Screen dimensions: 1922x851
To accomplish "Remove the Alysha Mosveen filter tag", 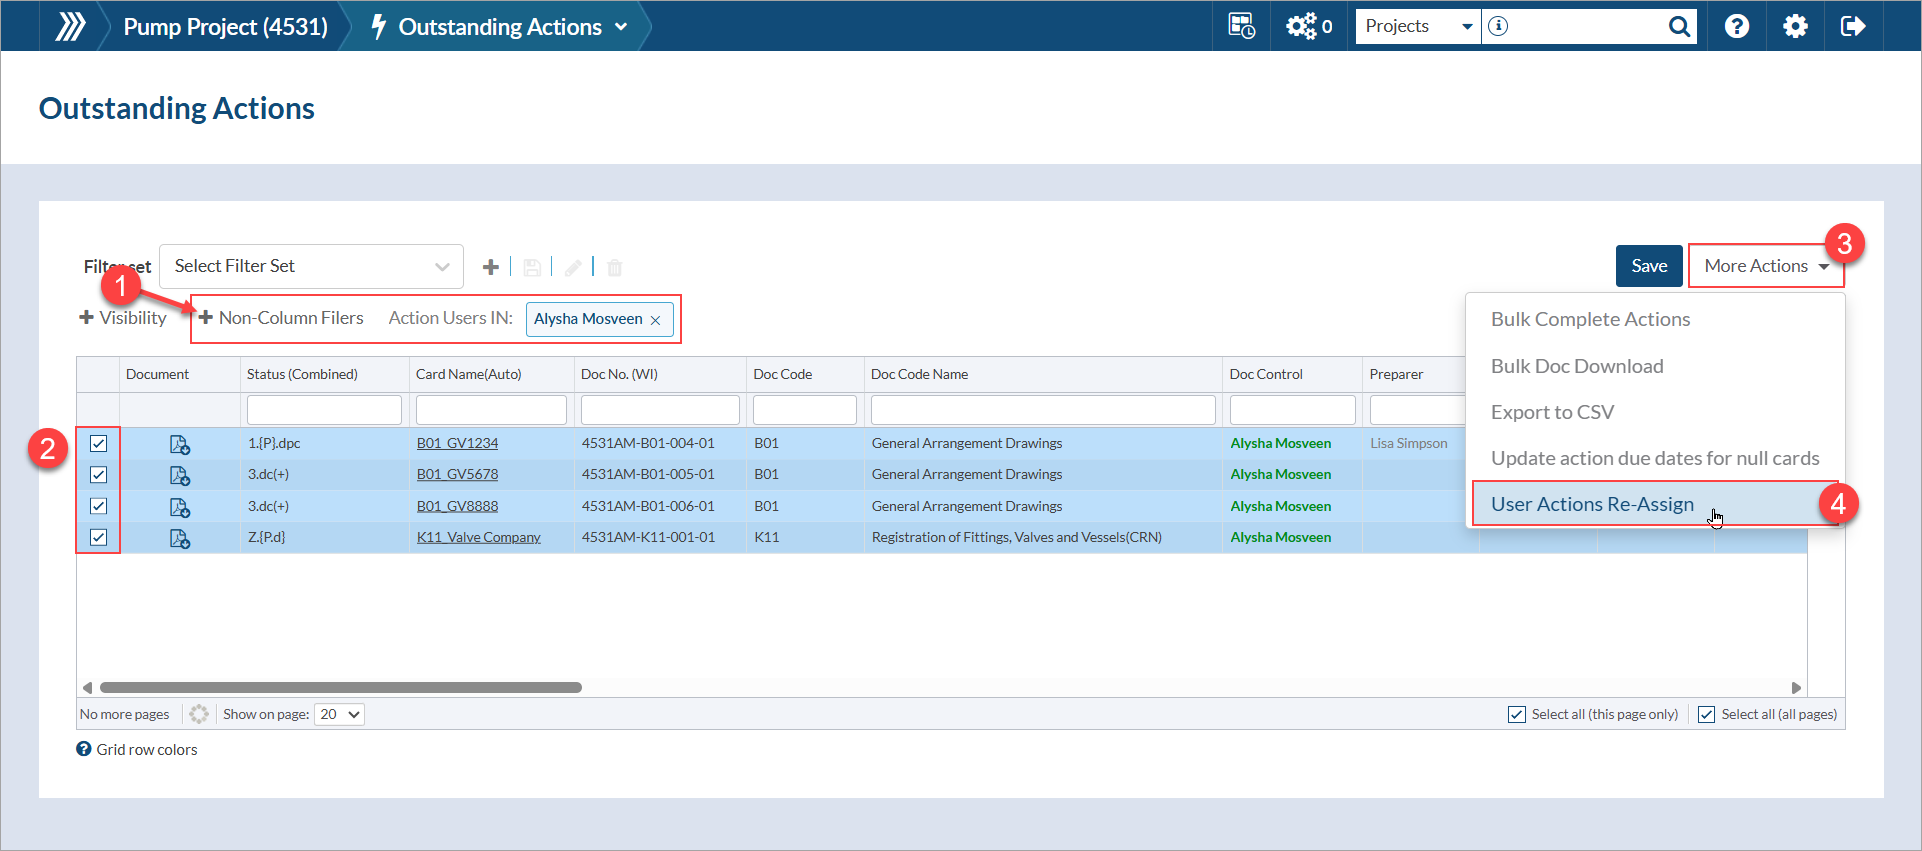I will pos(656,320).
